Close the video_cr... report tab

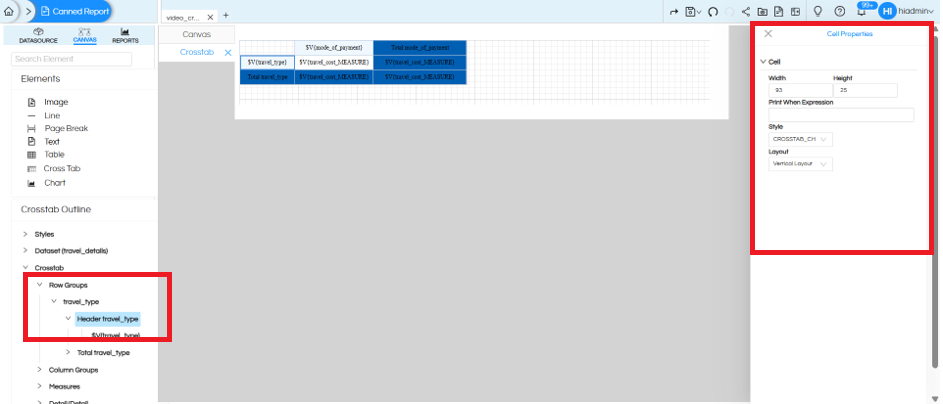(210, 17)
